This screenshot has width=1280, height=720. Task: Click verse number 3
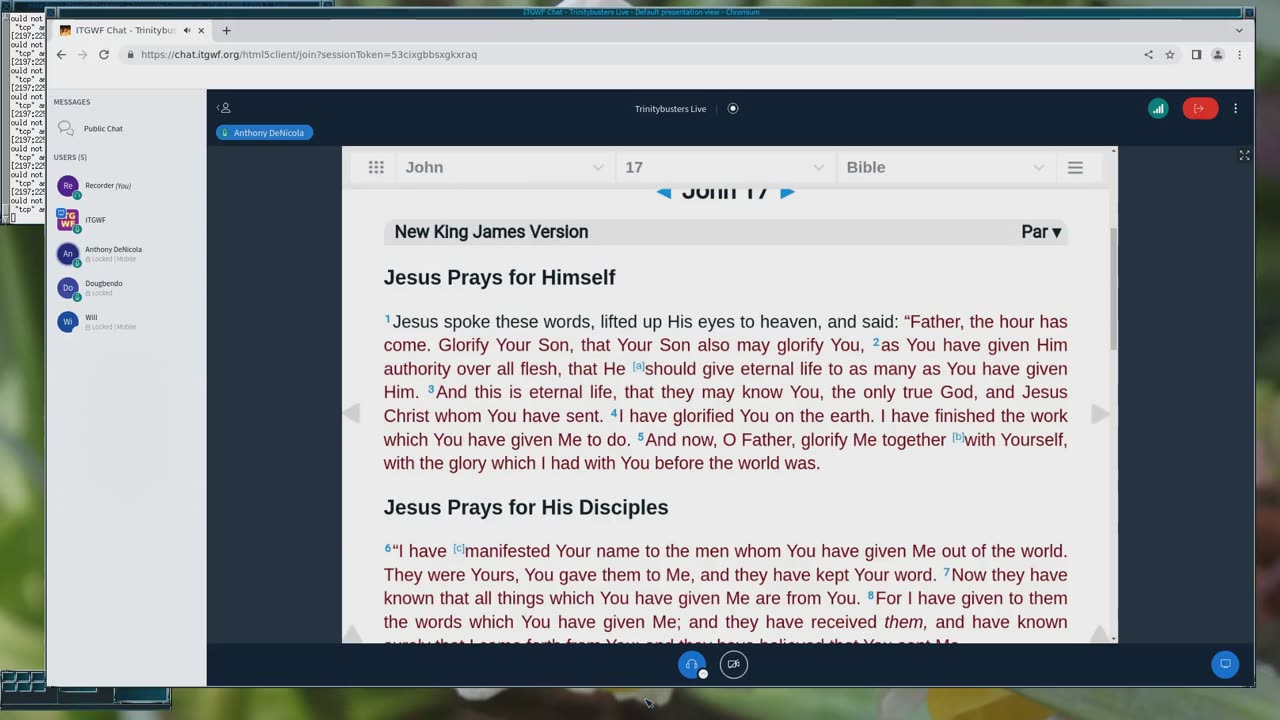(x=431, y=389)
